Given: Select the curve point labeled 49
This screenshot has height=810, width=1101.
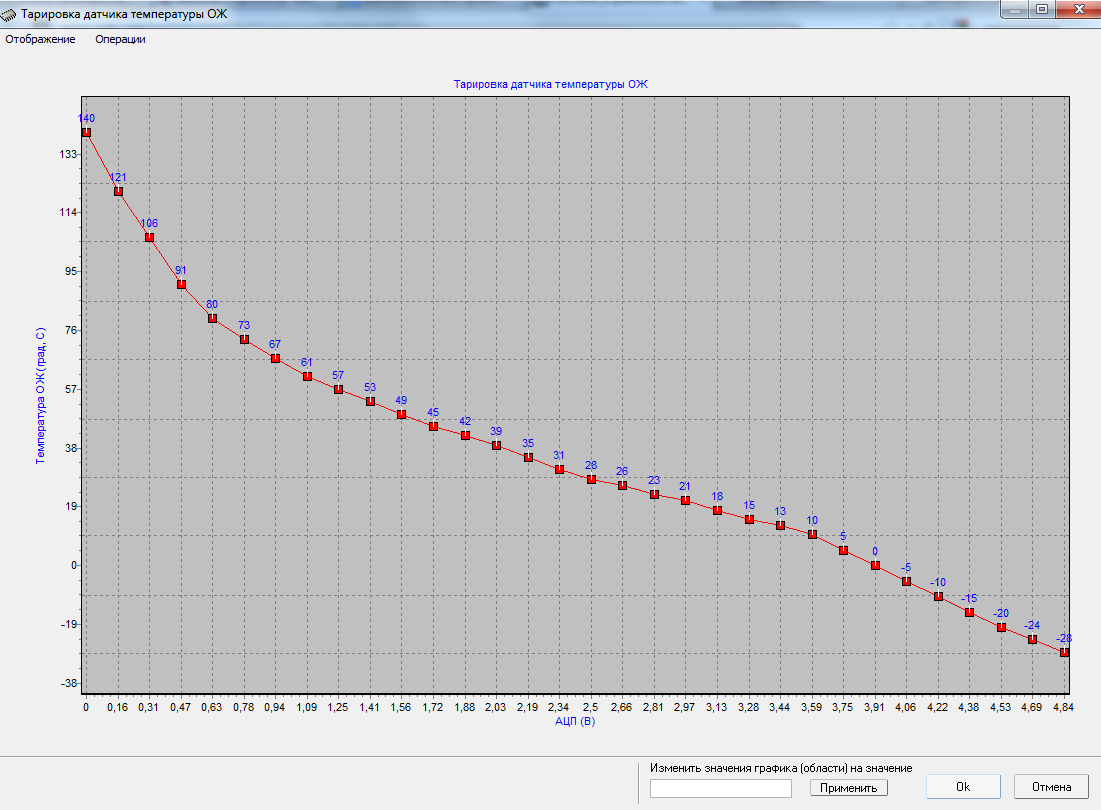Looking at the screenshot, I should [x=401, y=414].
